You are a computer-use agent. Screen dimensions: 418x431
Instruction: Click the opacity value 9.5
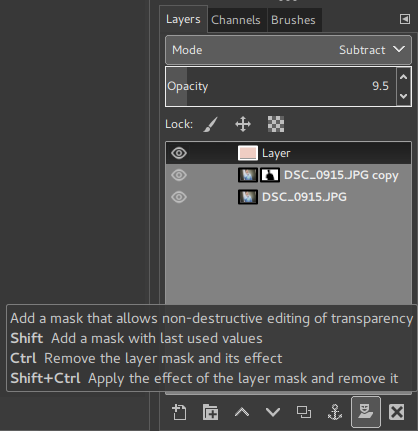380,86
